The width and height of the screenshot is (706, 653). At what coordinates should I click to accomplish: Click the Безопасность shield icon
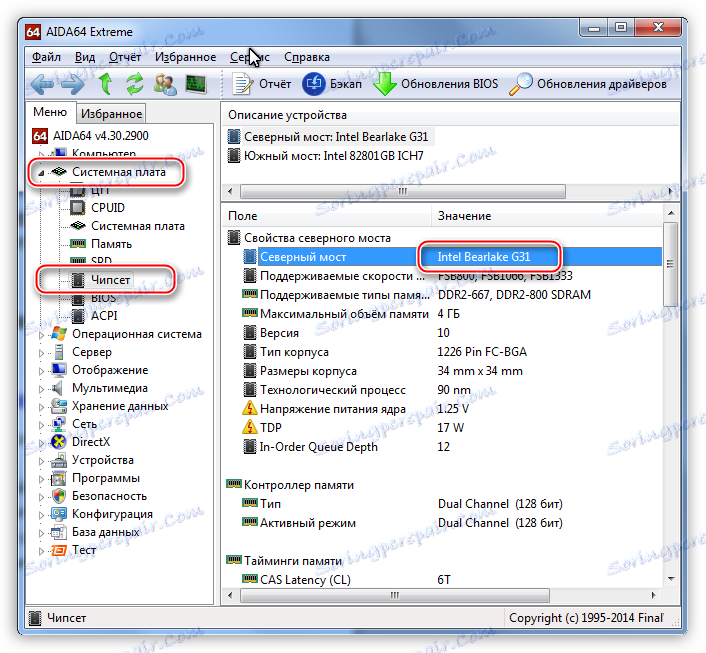pyautogui.click(x=59, y=496)
